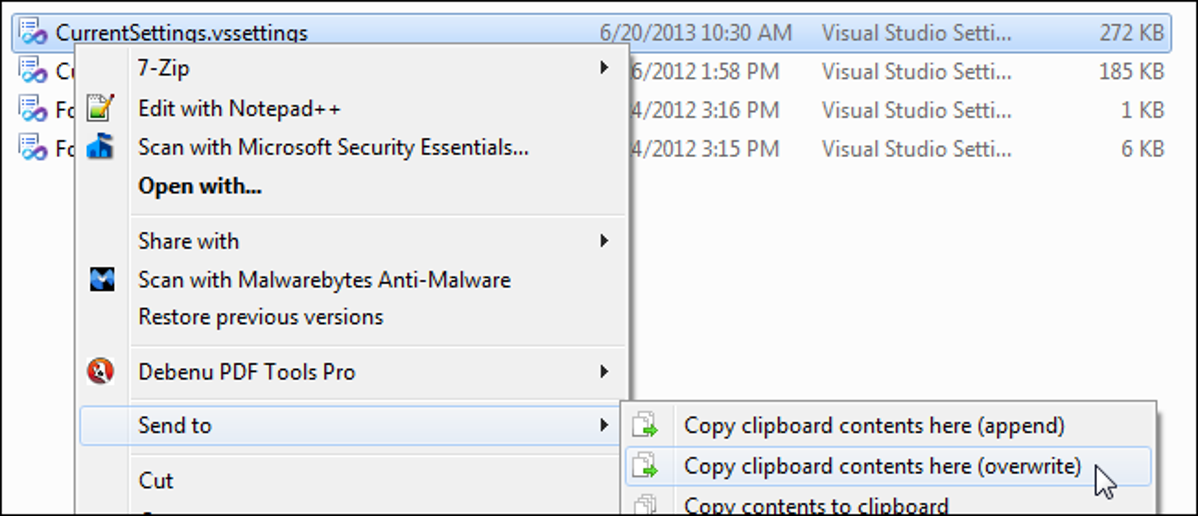Click the append clipboard contents icon
This screenshot has width=1198, height=516.
(647, 425)
